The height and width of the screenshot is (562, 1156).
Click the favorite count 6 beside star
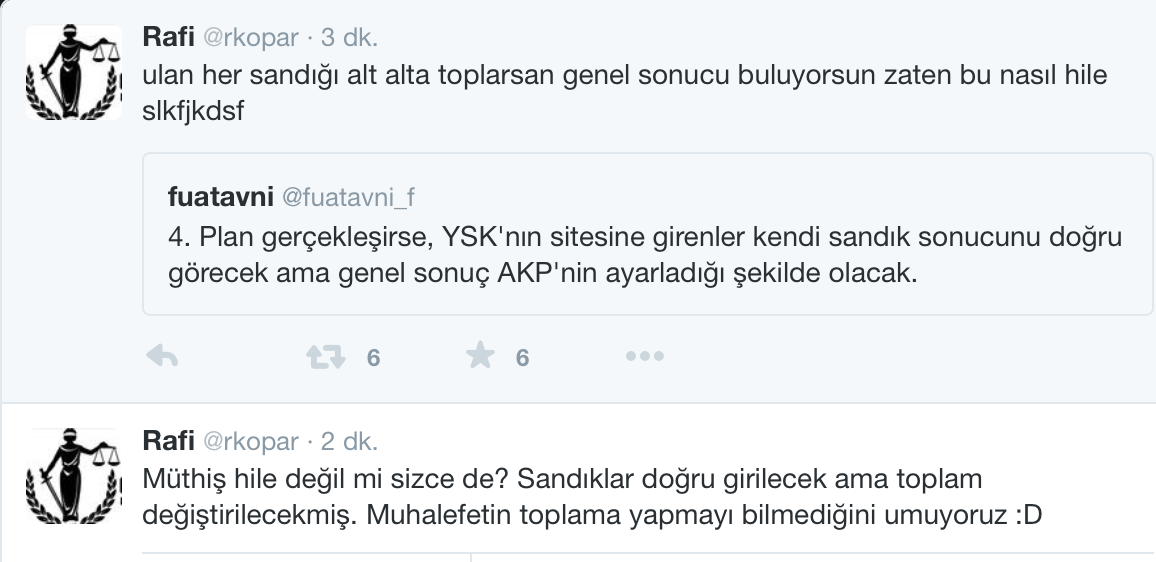(522, 358)
